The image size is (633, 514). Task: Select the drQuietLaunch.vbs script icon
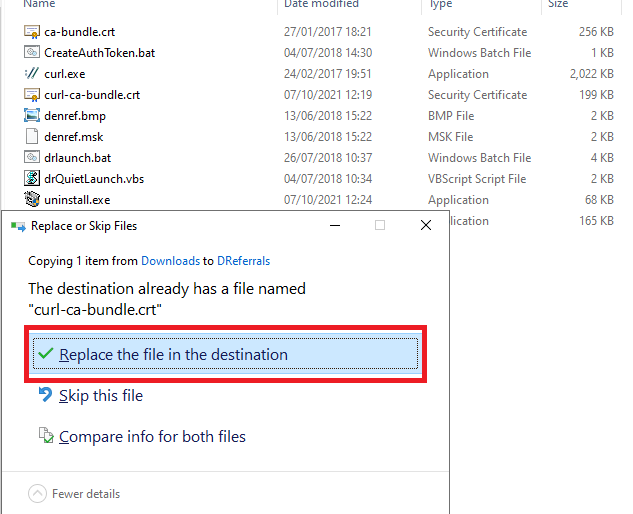click(x=32, y=179)
